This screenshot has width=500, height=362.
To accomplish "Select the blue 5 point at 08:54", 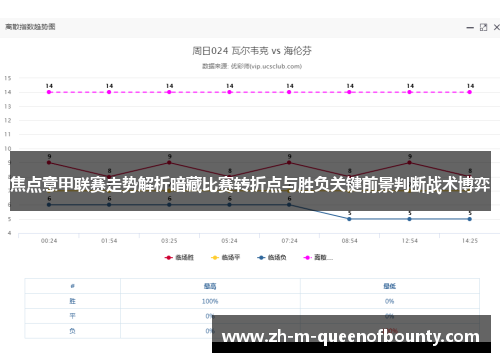I will click(x=349, y=219).
